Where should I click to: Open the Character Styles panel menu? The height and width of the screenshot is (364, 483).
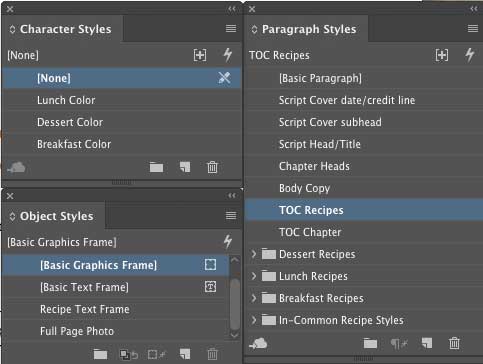click(231, 29)
